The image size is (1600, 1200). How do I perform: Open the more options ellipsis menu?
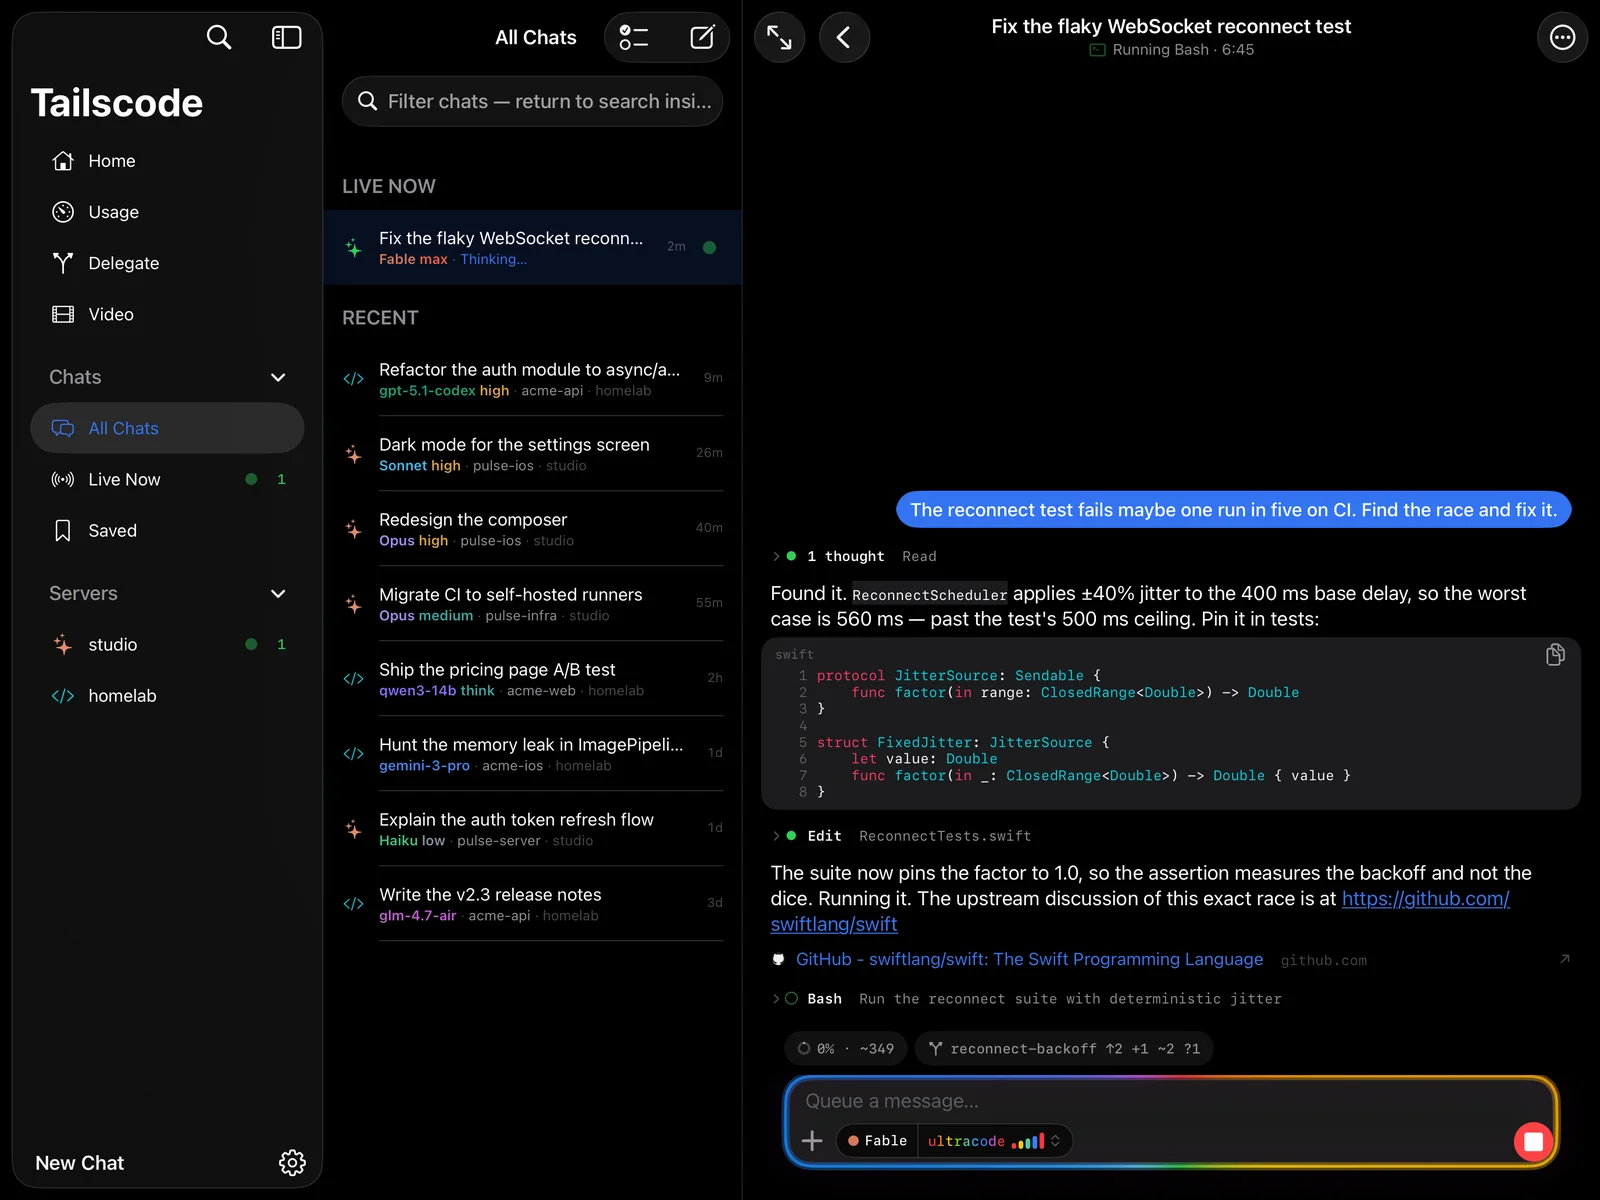coord(1562,38)
